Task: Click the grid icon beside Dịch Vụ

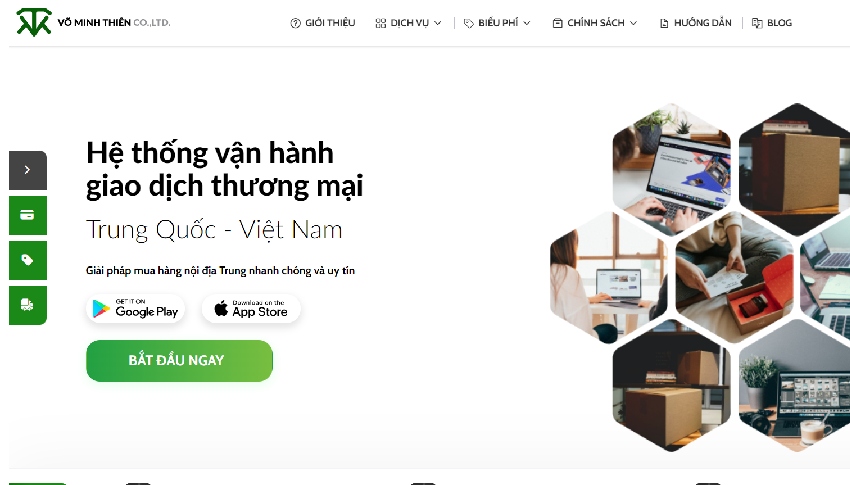Action: pyautogui.click(x=381, y=23)
